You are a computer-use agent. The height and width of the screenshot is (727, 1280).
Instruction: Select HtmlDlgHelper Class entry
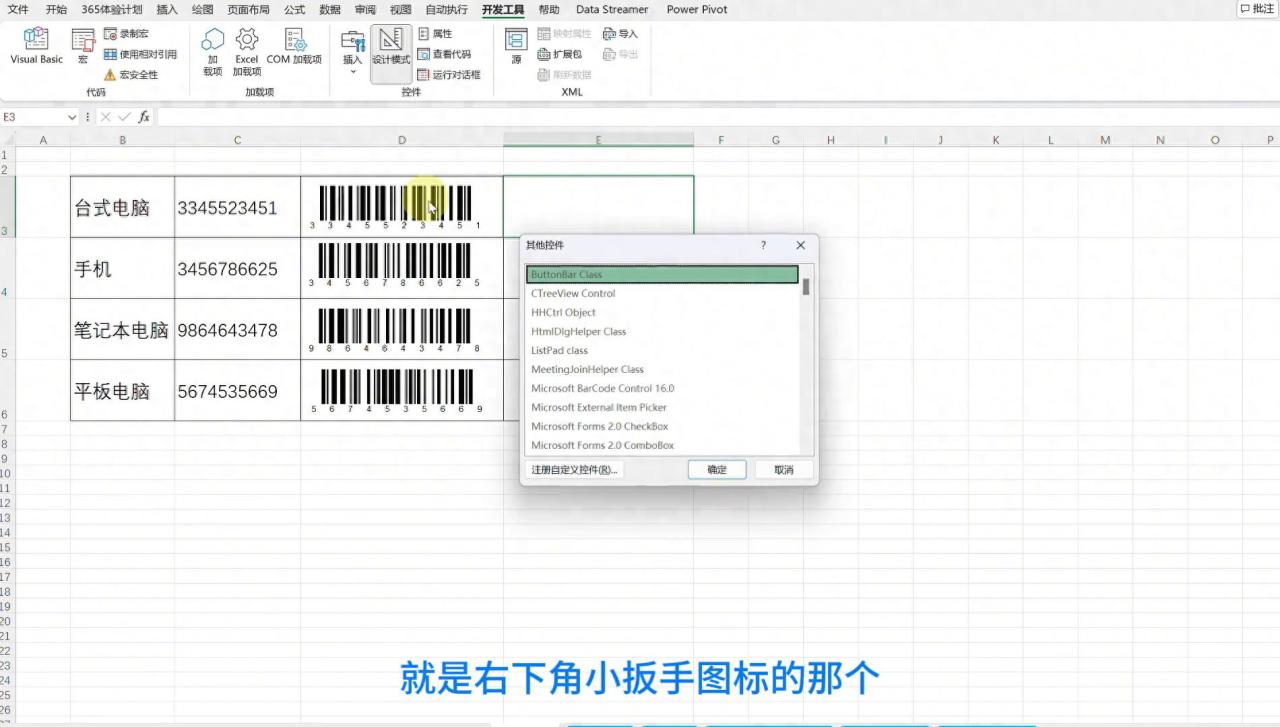pos(662,331)
